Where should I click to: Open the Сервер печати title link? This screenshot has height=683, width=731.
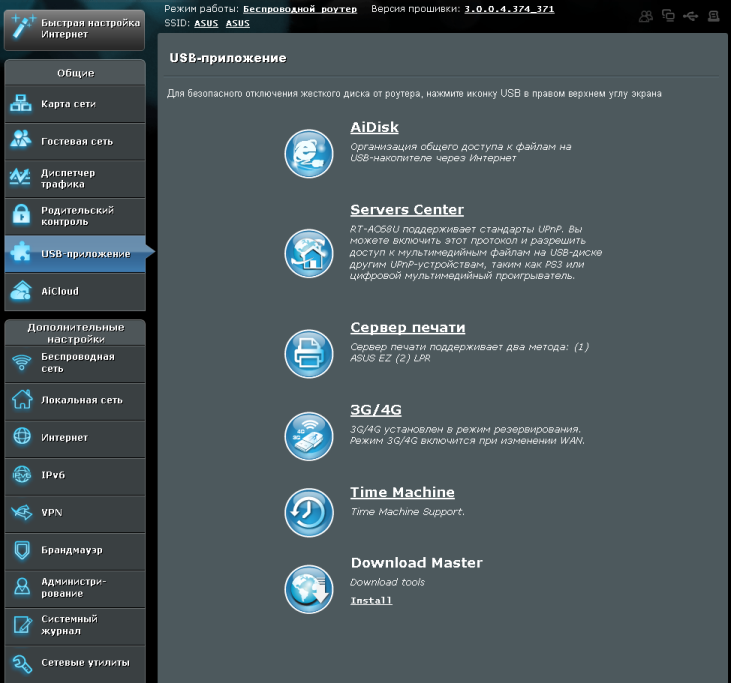(408, 327)
